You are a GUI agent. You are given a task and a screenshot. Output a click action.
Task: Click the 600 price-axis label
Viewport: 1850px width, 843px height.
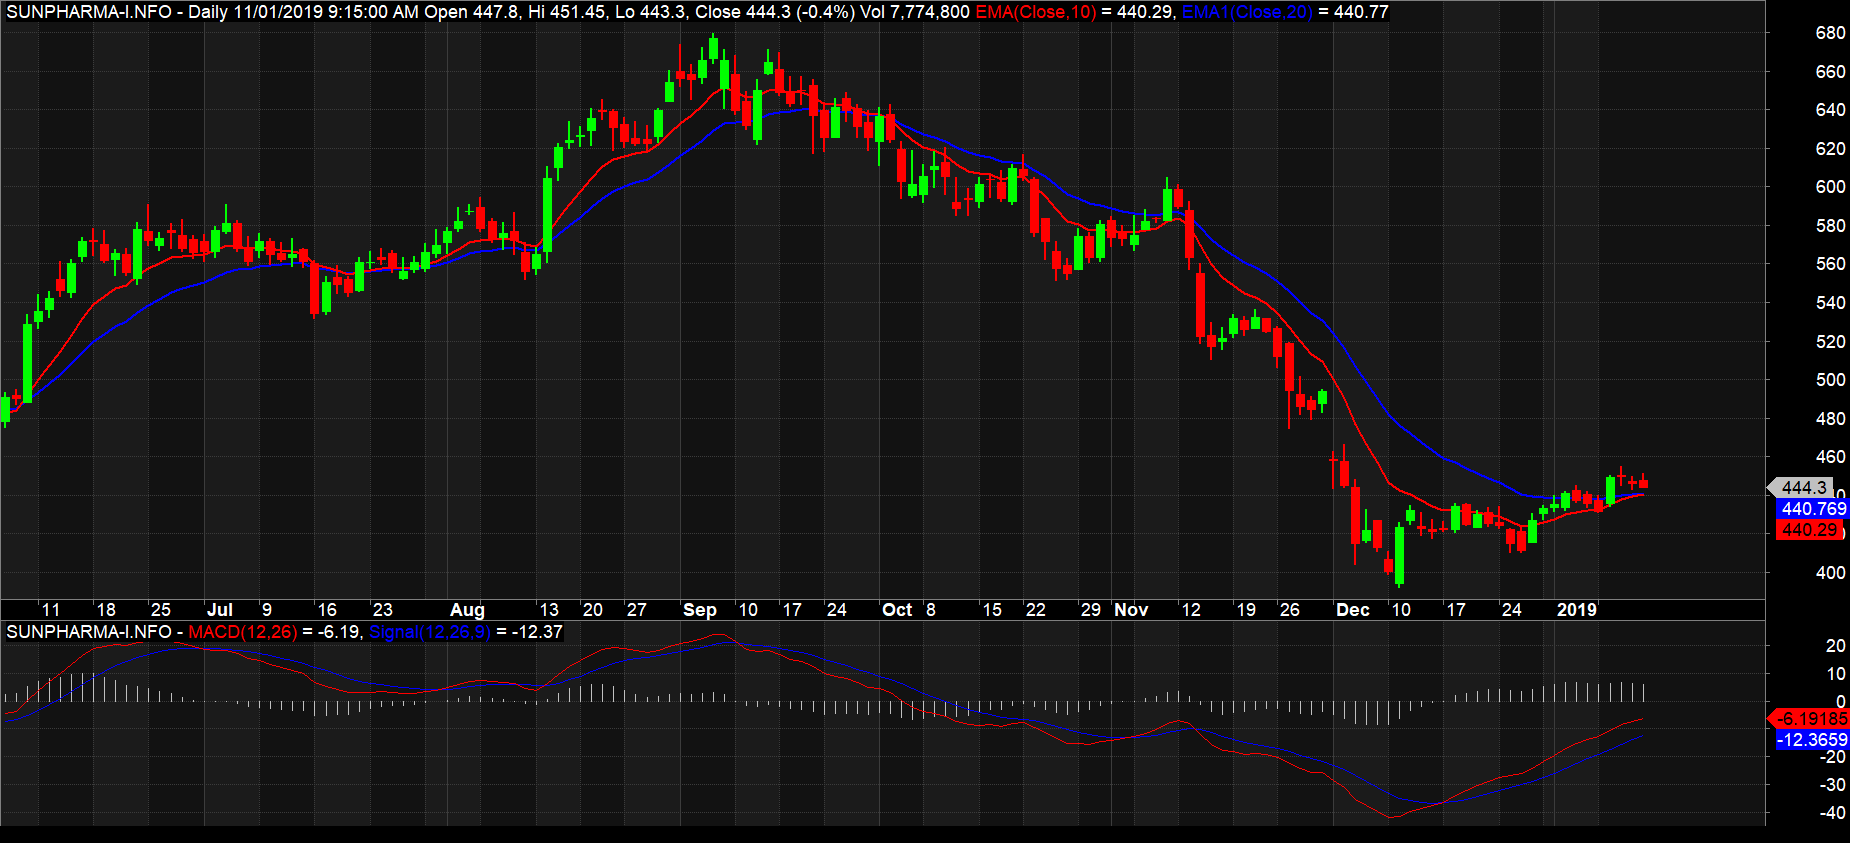1830,187
